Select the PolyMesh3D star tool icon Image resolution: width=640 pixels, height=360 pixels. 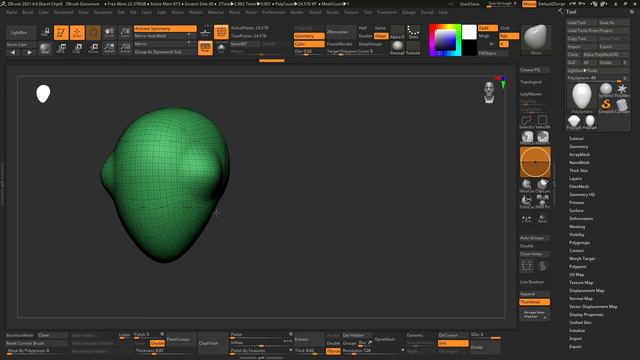[x=622, y=89]
